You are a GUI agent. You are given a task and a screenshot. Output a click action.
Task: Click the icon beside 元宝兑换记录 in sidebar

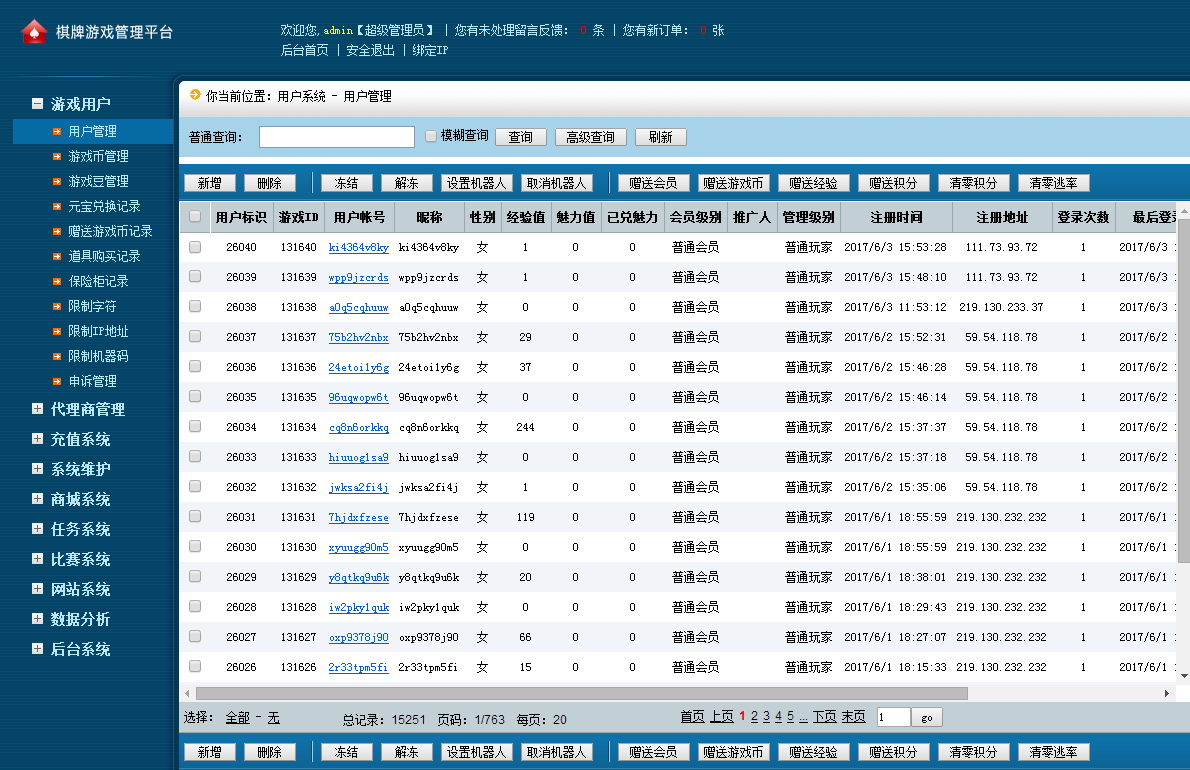(x=57, y=206)
